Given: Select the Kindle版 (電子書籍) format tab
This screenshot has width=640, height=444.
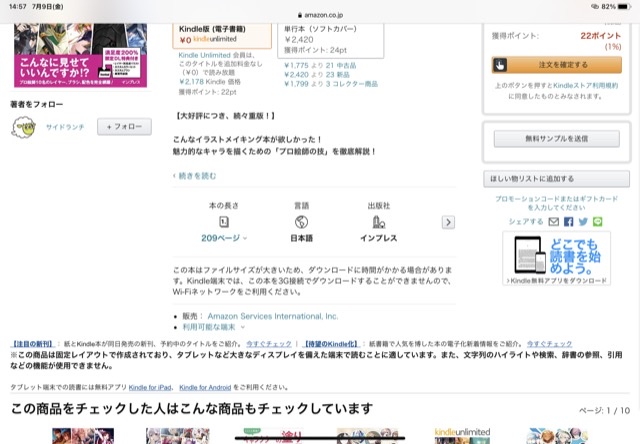Looking at the screenshot, I should click(x=222, y=36).
